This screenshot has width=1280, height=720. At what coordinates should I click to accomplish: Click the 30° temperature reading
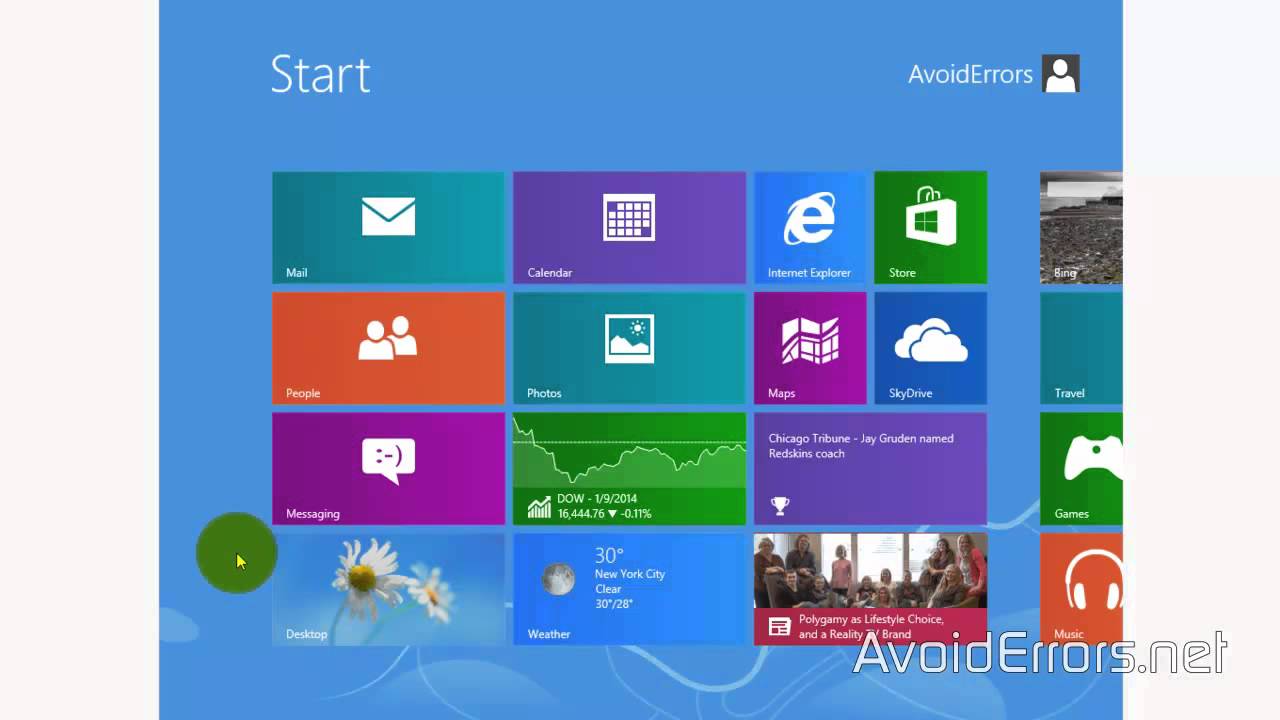click(x=609, y=555)
